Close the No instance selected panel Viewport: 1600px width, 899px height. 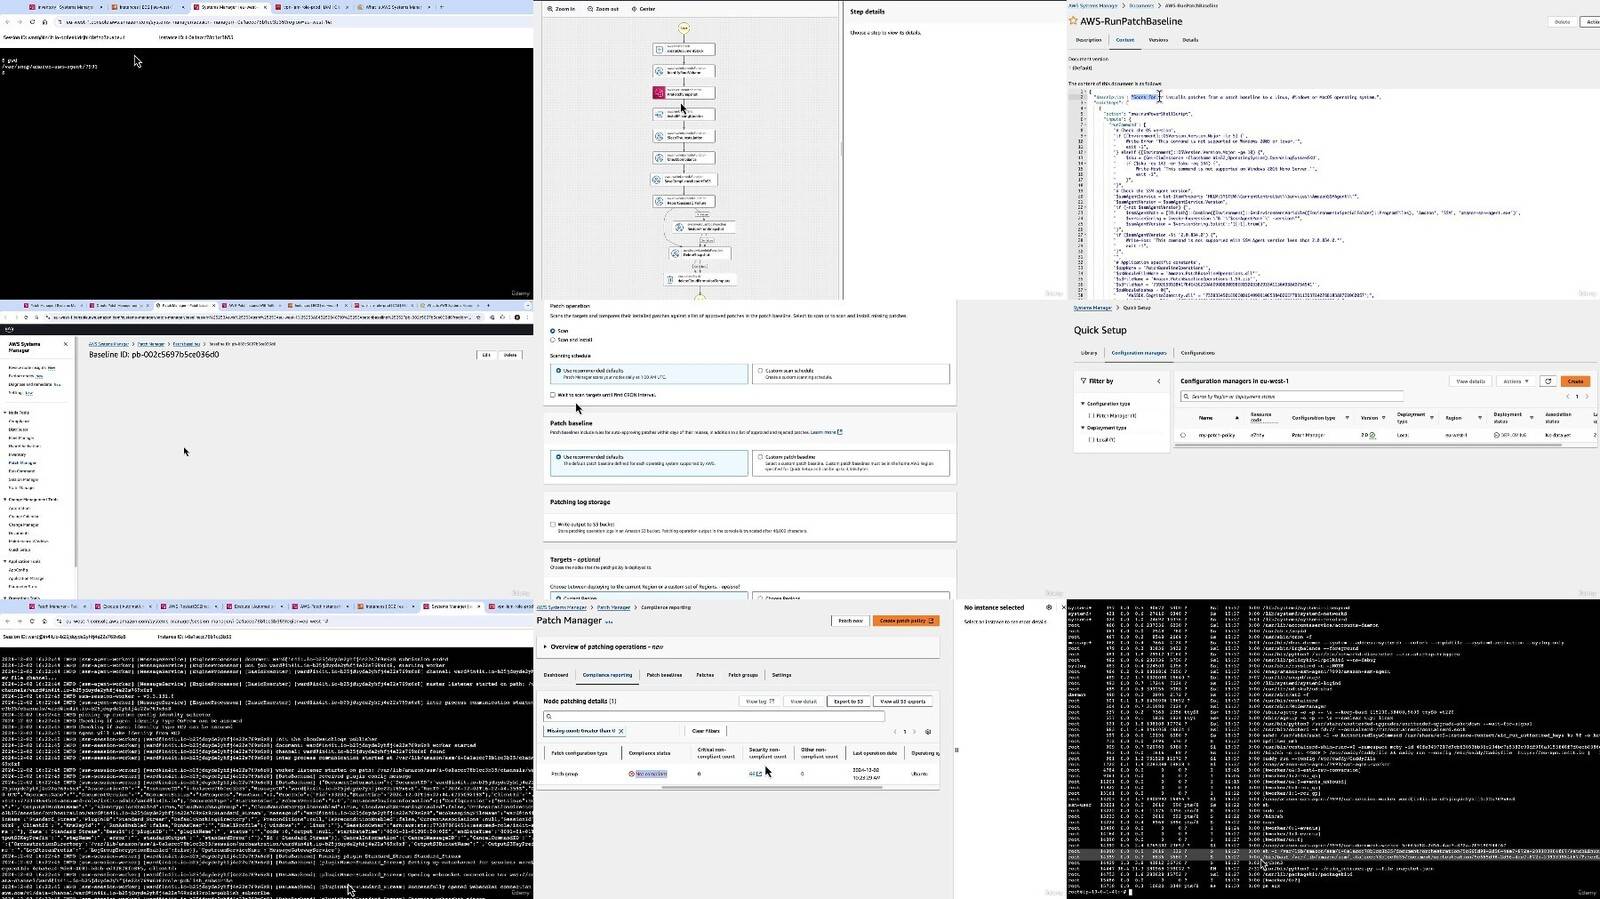pos(1063,607)
